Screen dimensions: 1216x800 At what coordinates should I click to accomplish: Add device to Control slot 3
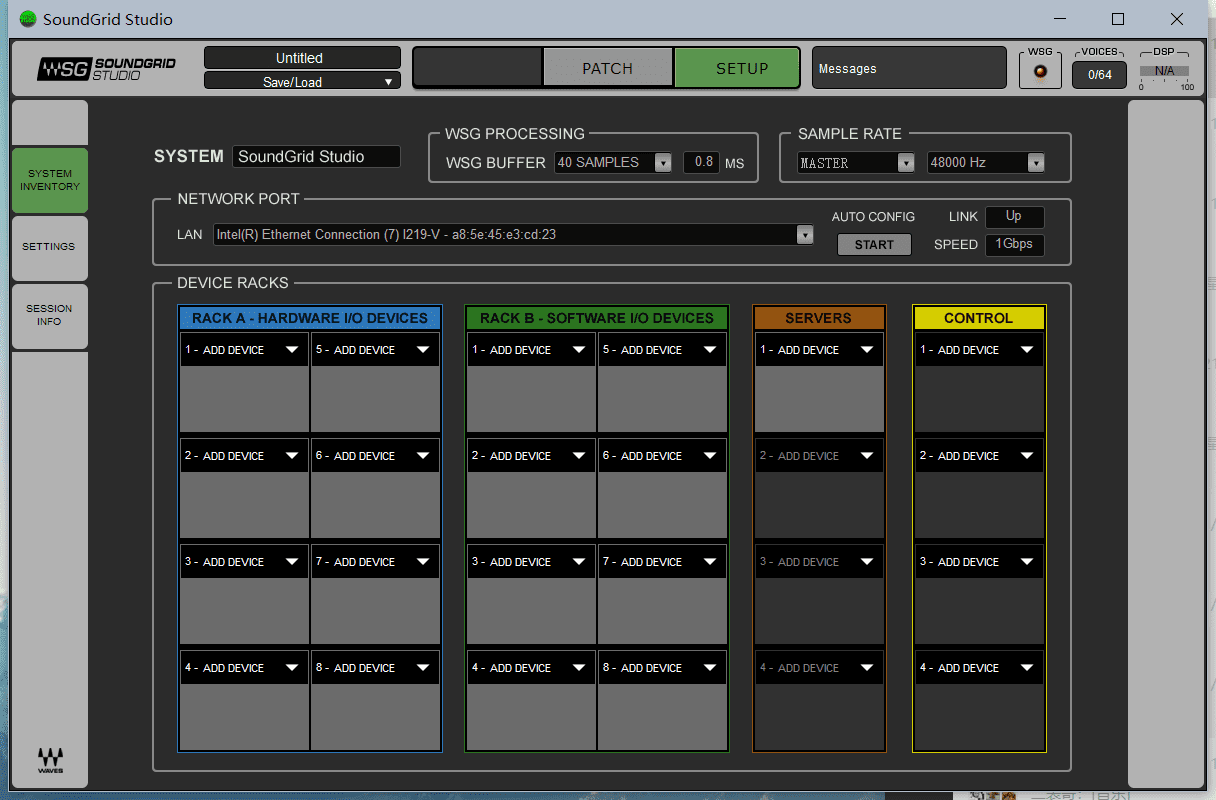(x=979, y=562)
